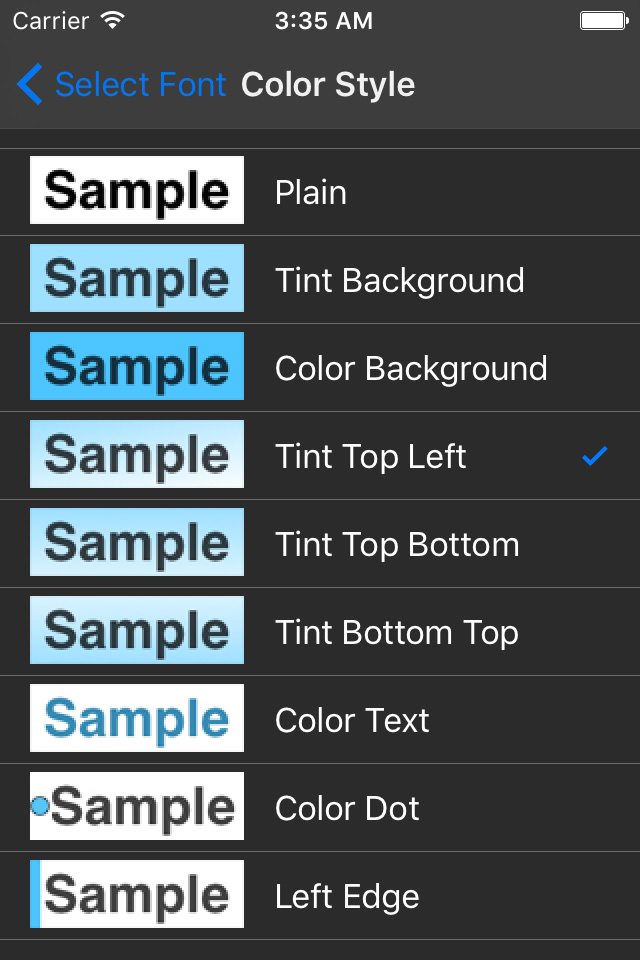Select the Color Dot style
Screen dimensions: 640x960
tap(347, 808)
